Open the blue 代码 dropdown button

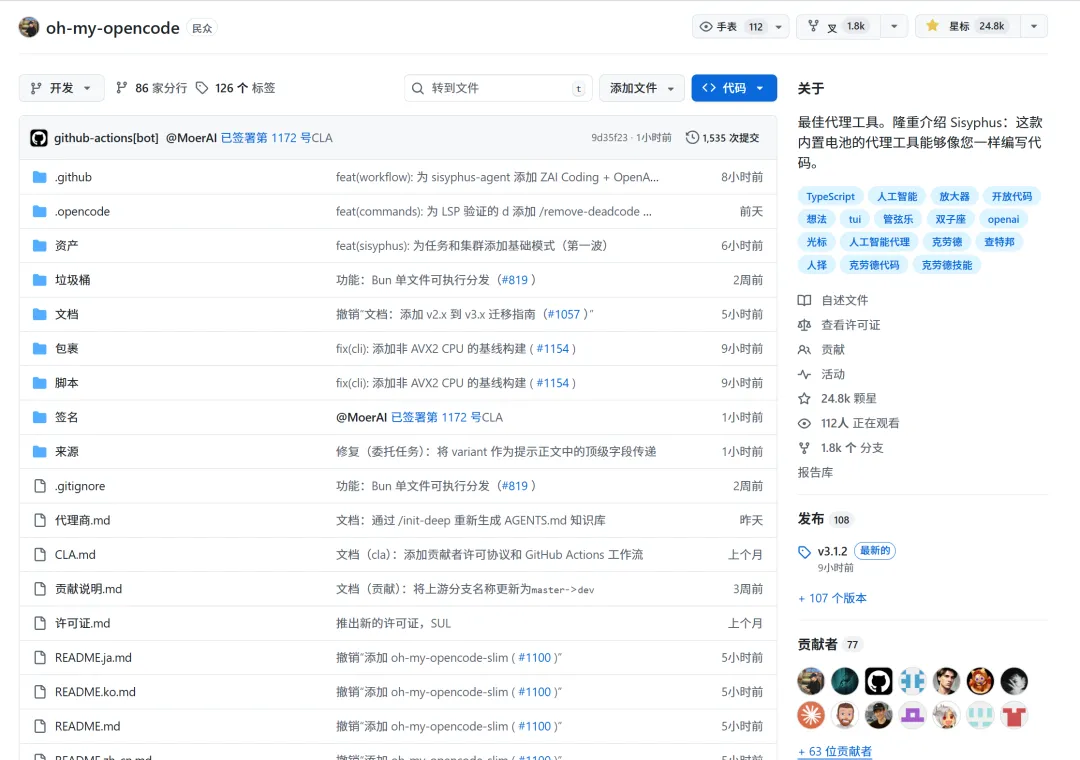point(734,88)
